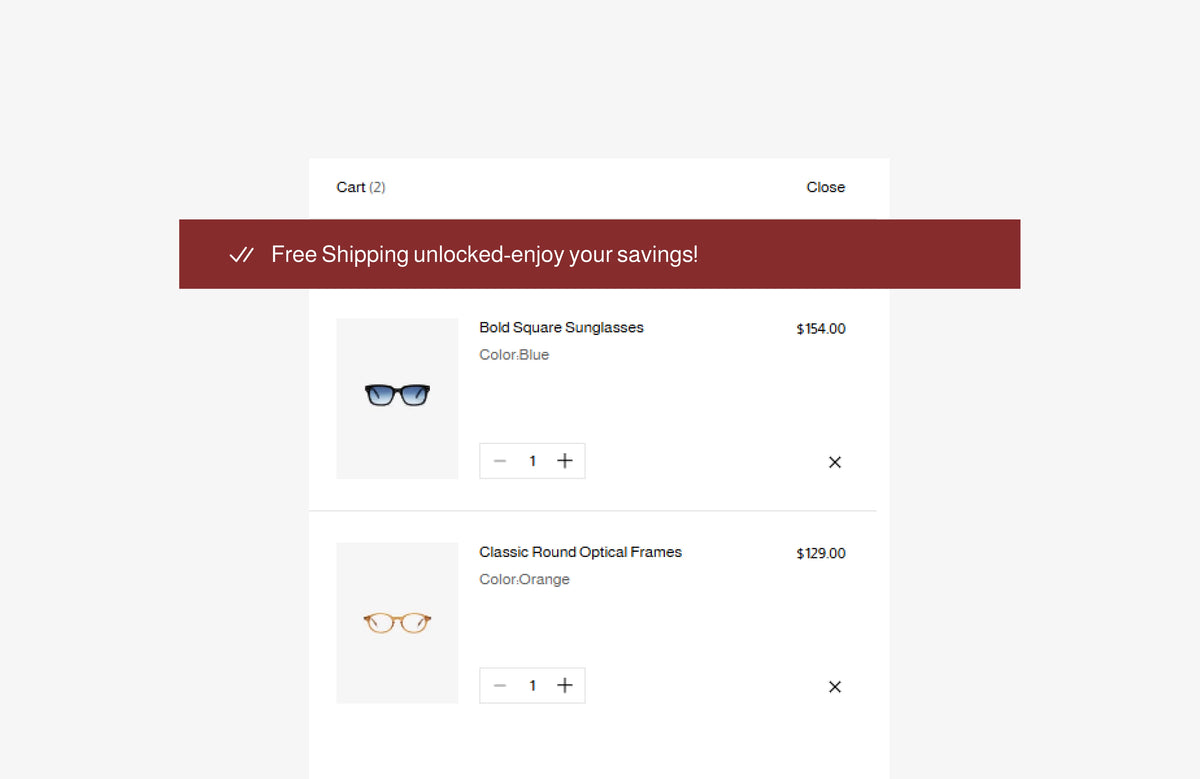Click the Free Shipping unlocked banner message
The height and width of the screenshot is (779, 1200).
point(484,255)
